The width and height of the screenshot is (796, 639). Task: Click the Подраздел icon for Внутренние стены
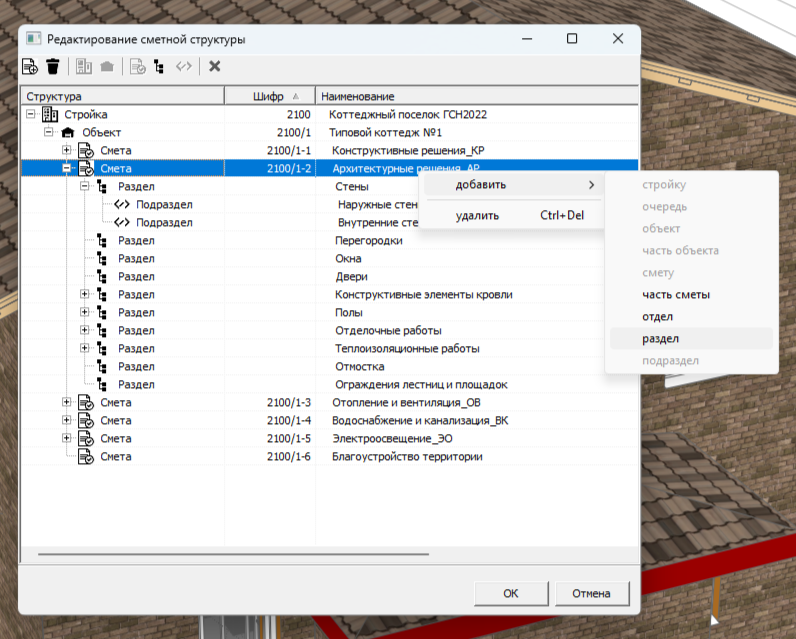122,222
